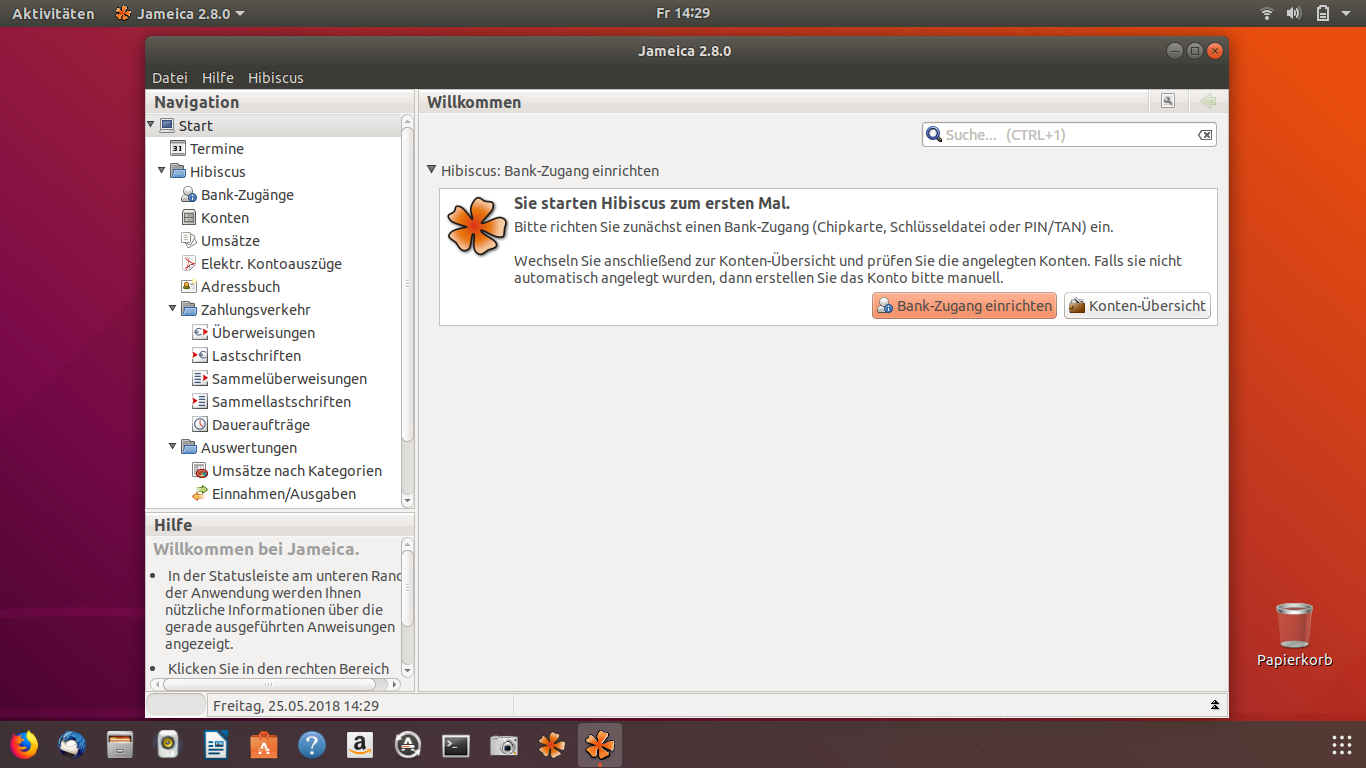
Task: Open the clock 'Fr 14:29' in the top bar
Action: (683, 13)
